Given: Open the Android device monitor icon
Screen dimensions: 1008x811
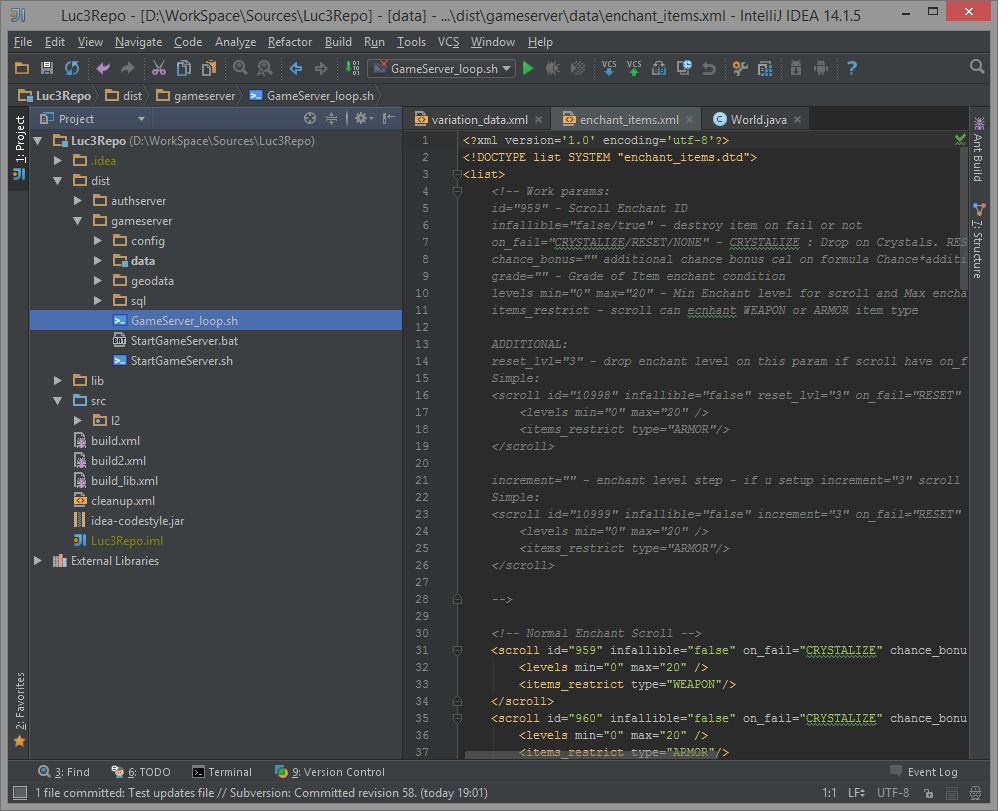Looking at the screenshot, I should click(821, 68).
